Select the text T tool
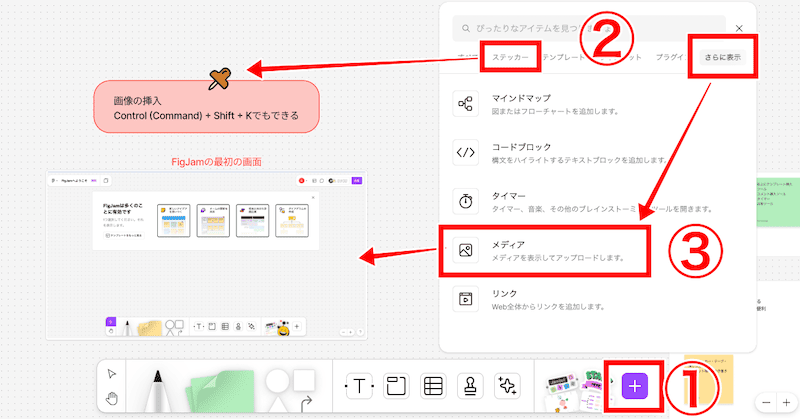Image resolution: width=800 pixels, height=419 pixels. click(358, 386)
